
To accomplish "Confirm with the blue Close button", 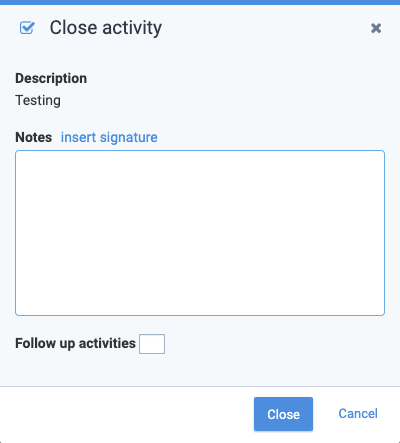I will (283, 414).
